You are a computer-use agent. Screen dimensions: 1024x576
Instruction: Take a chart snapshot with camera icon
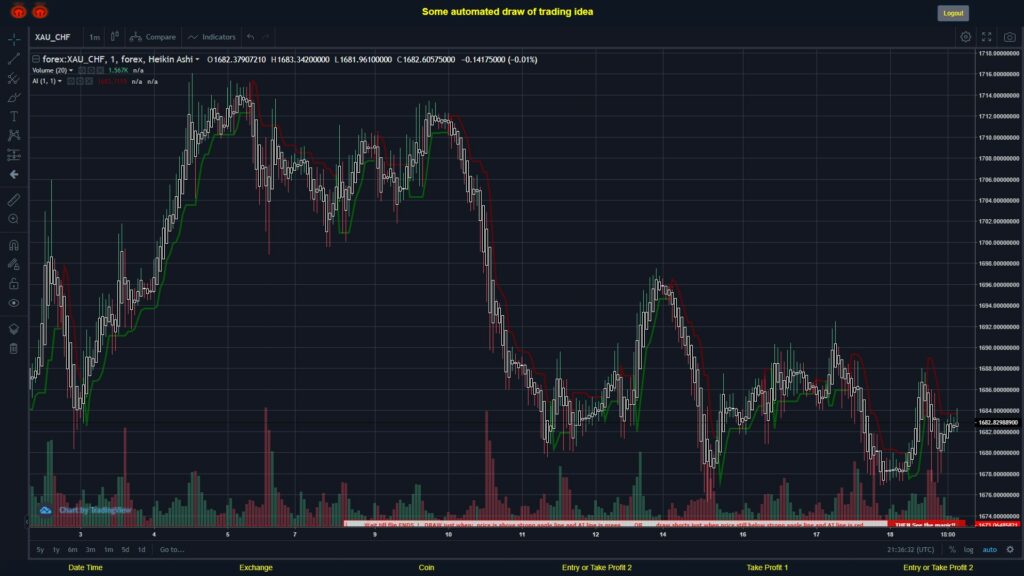pos(1010,37)
